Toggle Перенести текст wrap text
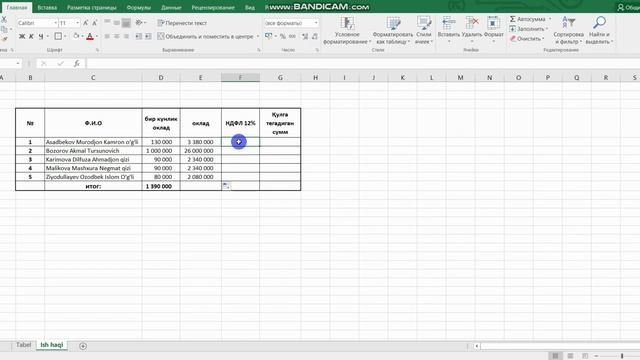The height and width of the screenshot is (360, 640). click(182, 23)
